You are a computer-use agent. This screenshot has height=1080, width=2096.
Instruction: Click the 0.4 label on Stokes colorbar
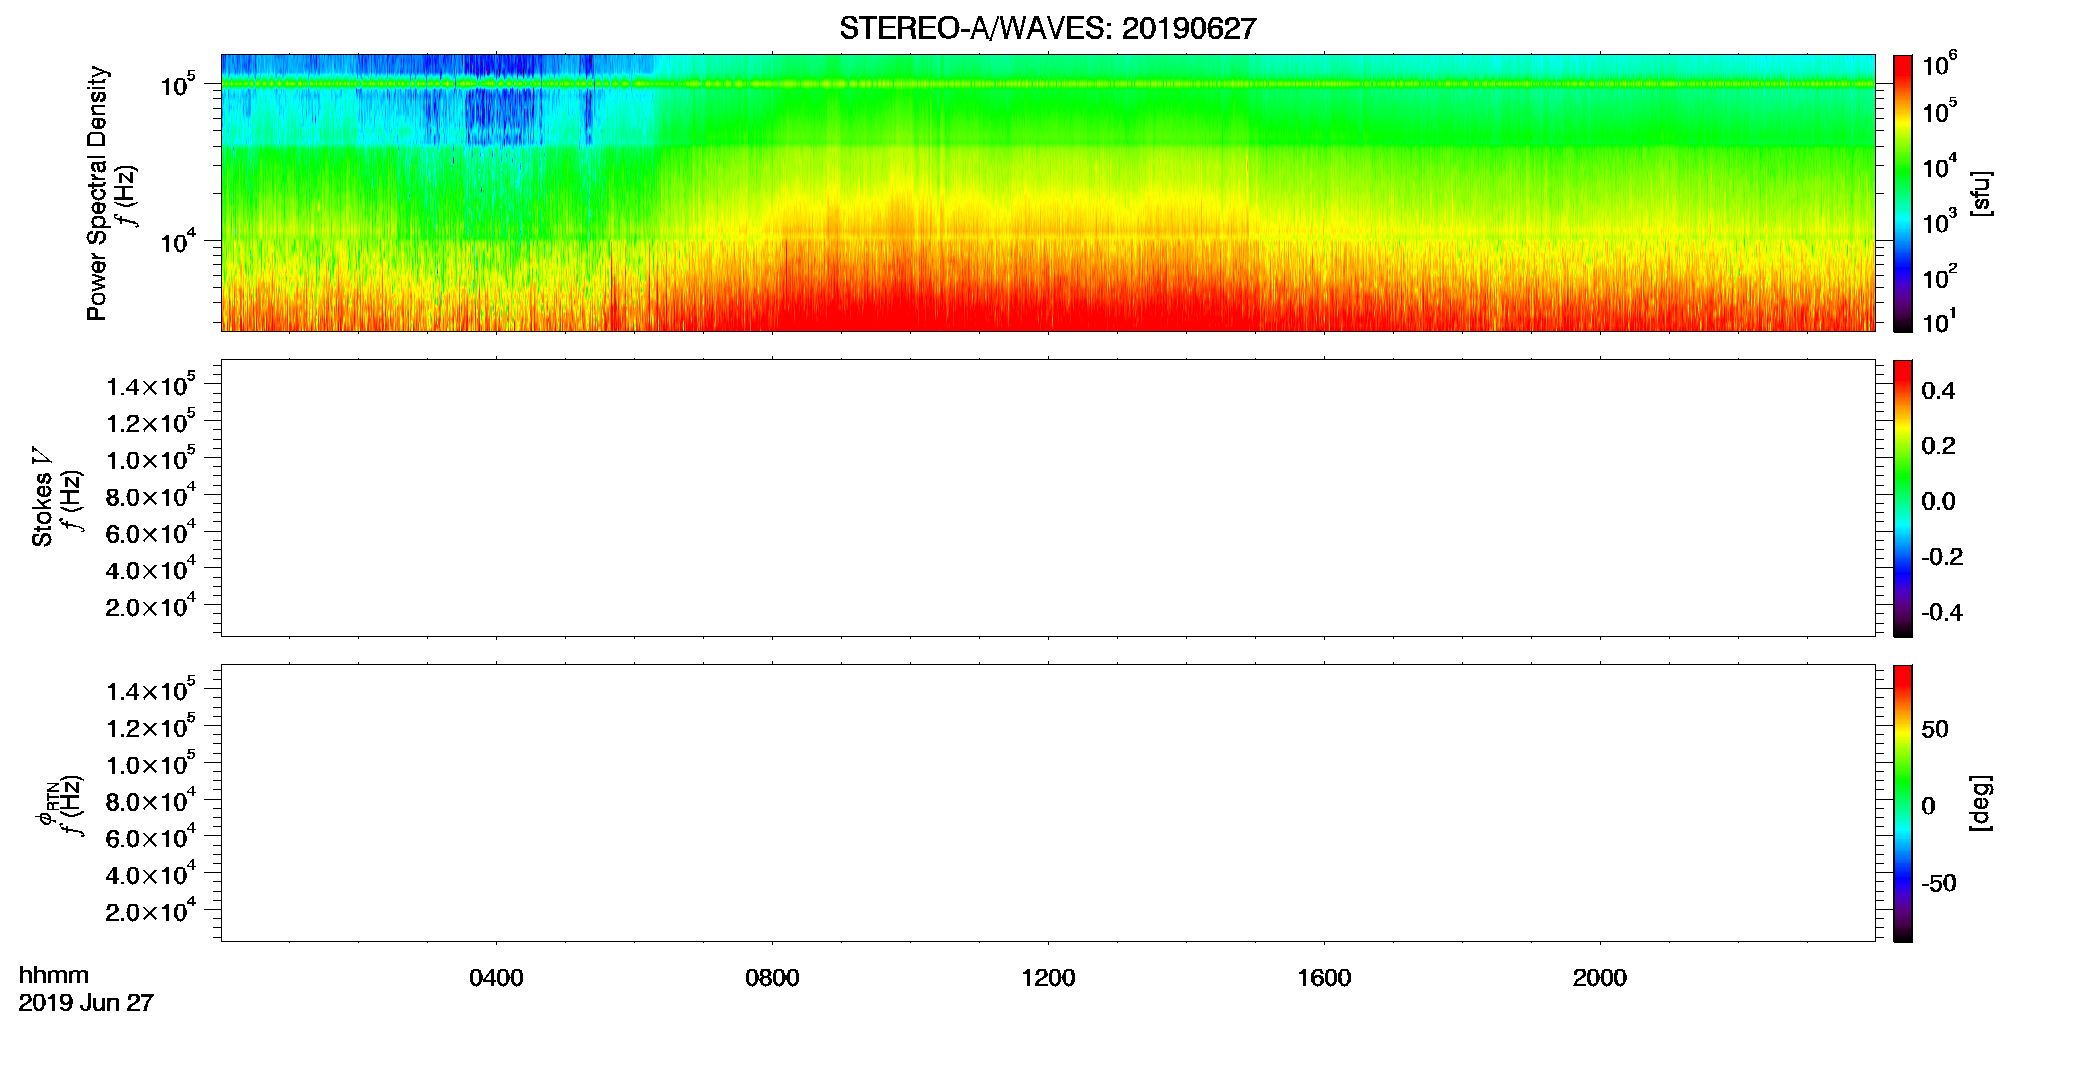coord(1938,391)
